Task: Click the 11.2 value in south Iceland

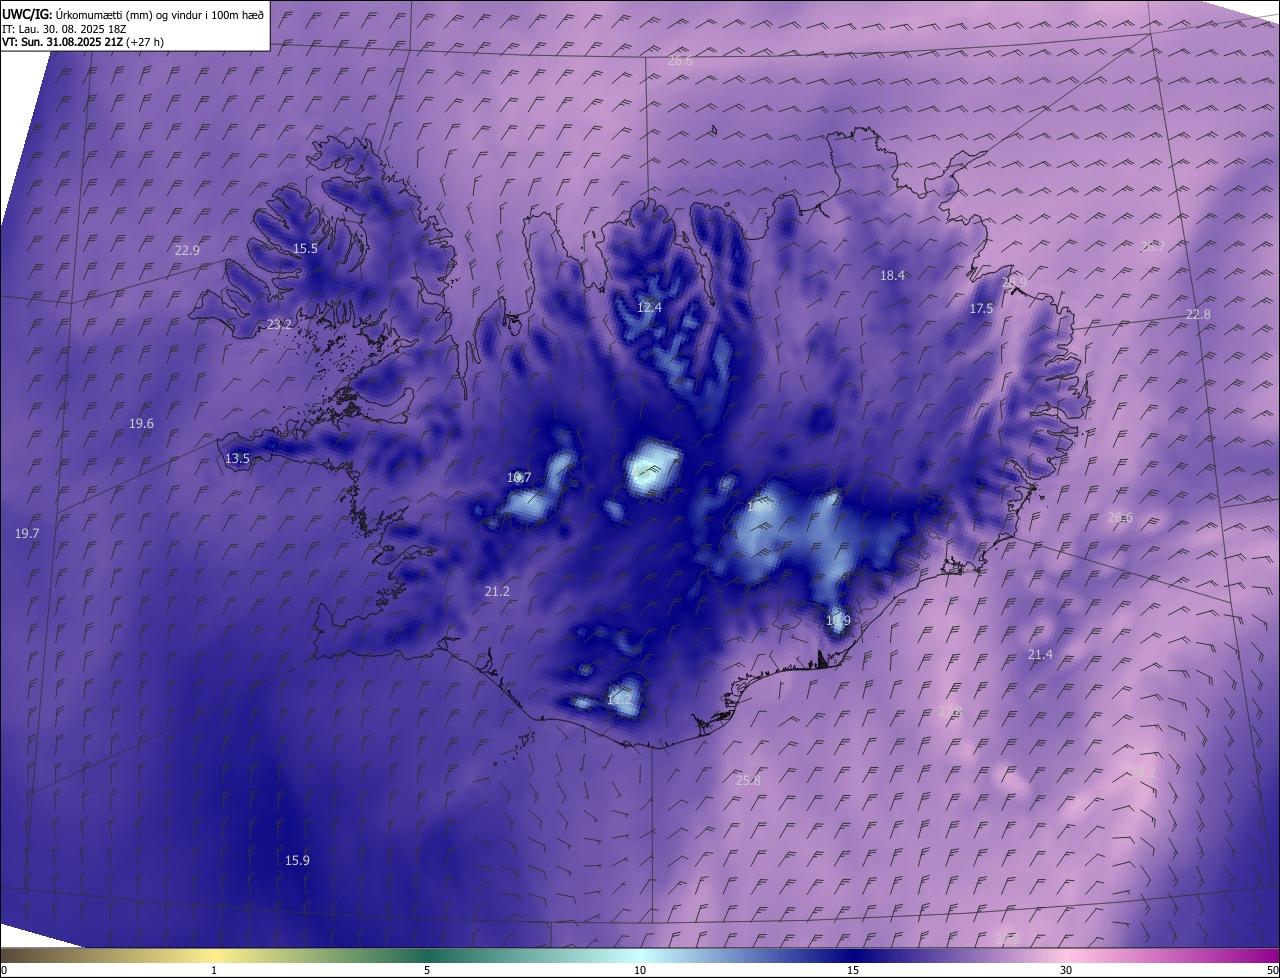Action: 619,699
